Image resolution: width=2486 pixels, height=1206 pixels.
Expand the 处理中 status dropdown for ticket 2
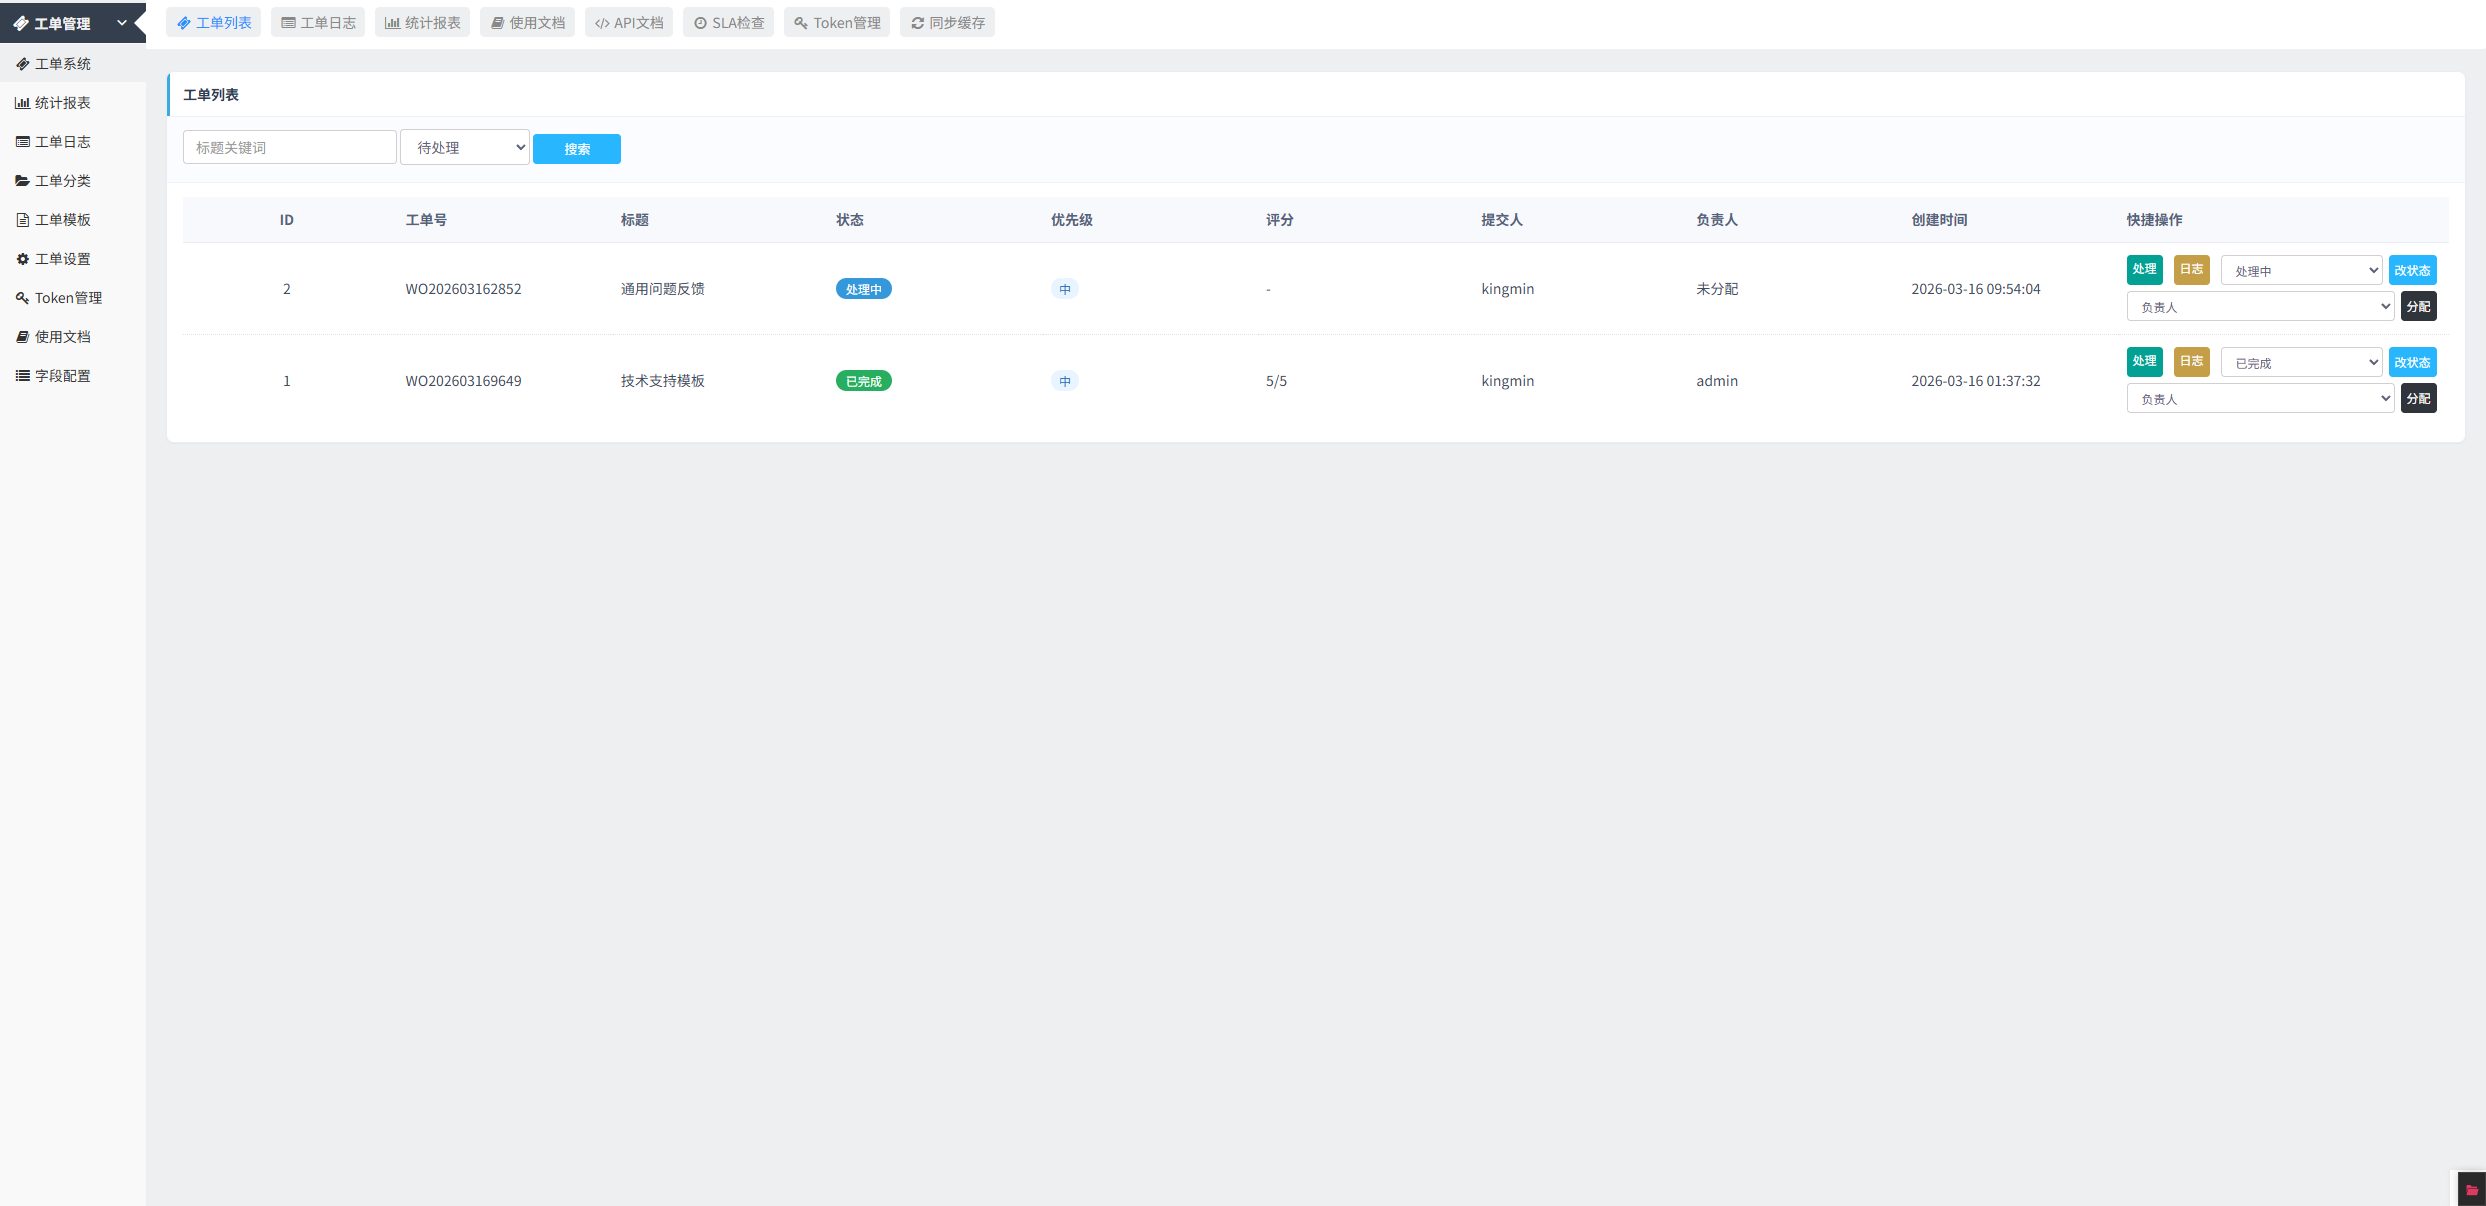point(2301,271)
